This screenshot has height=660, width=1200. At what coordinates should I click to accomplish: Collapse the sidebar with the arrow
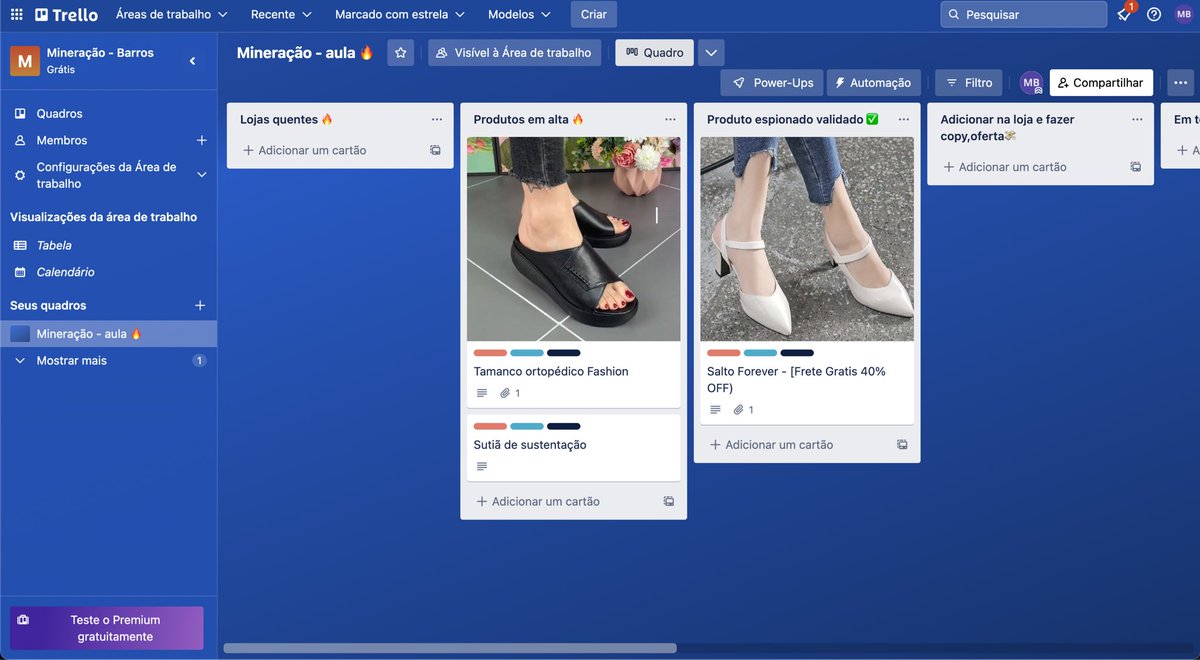tap(193, 61)
